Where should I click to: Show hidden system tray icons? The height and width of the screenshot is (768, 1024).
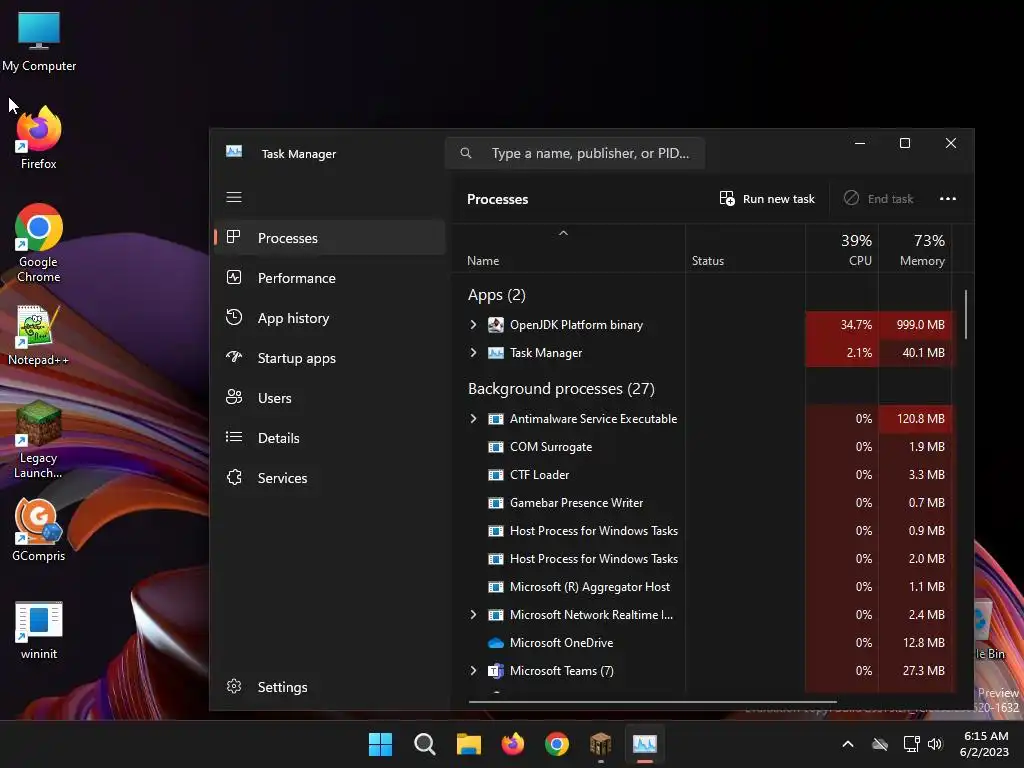pos(848,744)
